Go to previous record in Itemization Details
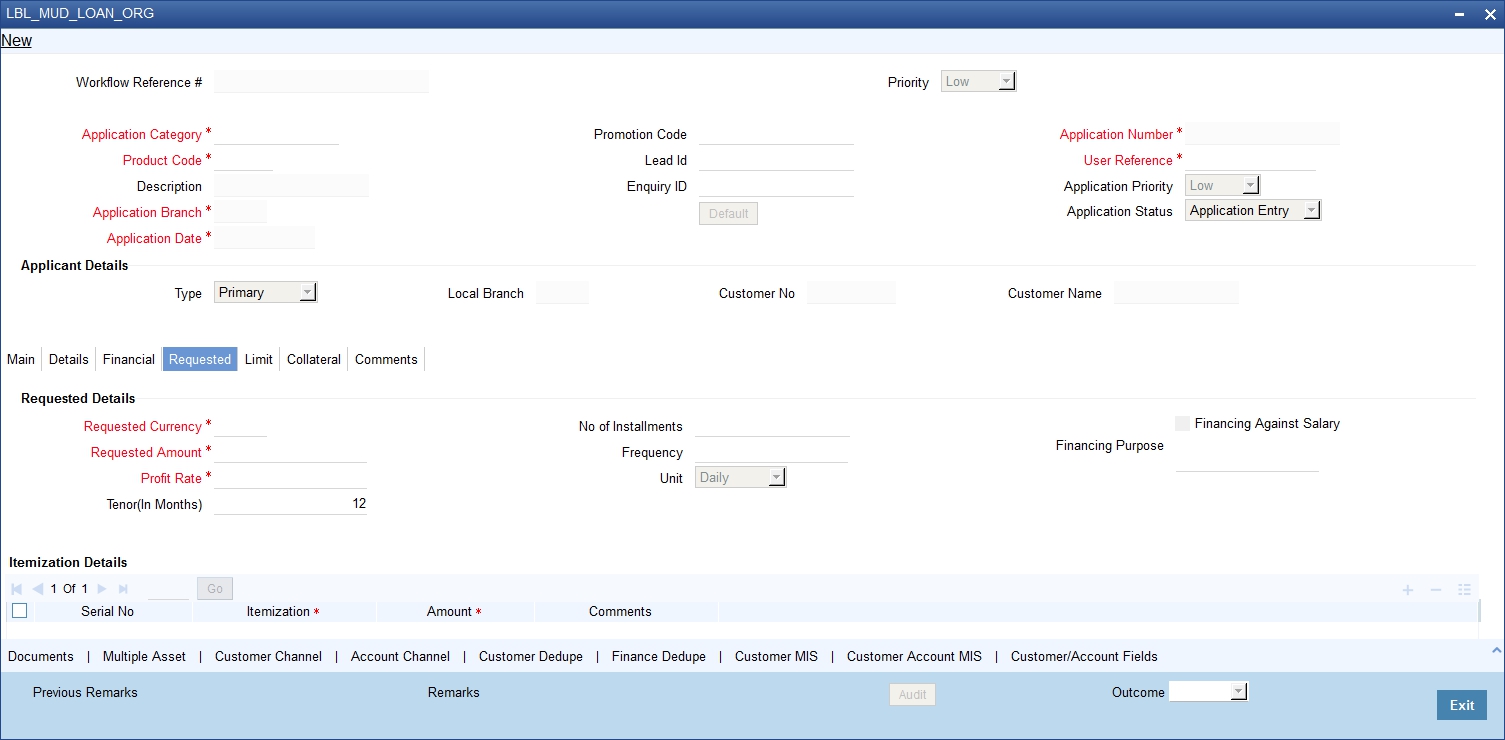This screenshot has width=1505, height=740. (x=38, y=589)
